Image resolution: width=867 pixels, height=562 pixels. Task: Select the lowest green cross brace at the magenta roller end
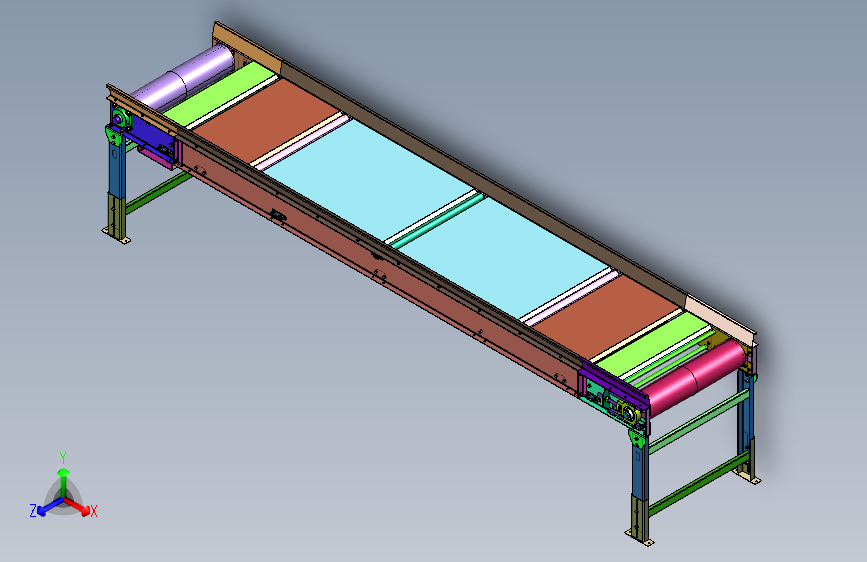[x=698, y=485]
